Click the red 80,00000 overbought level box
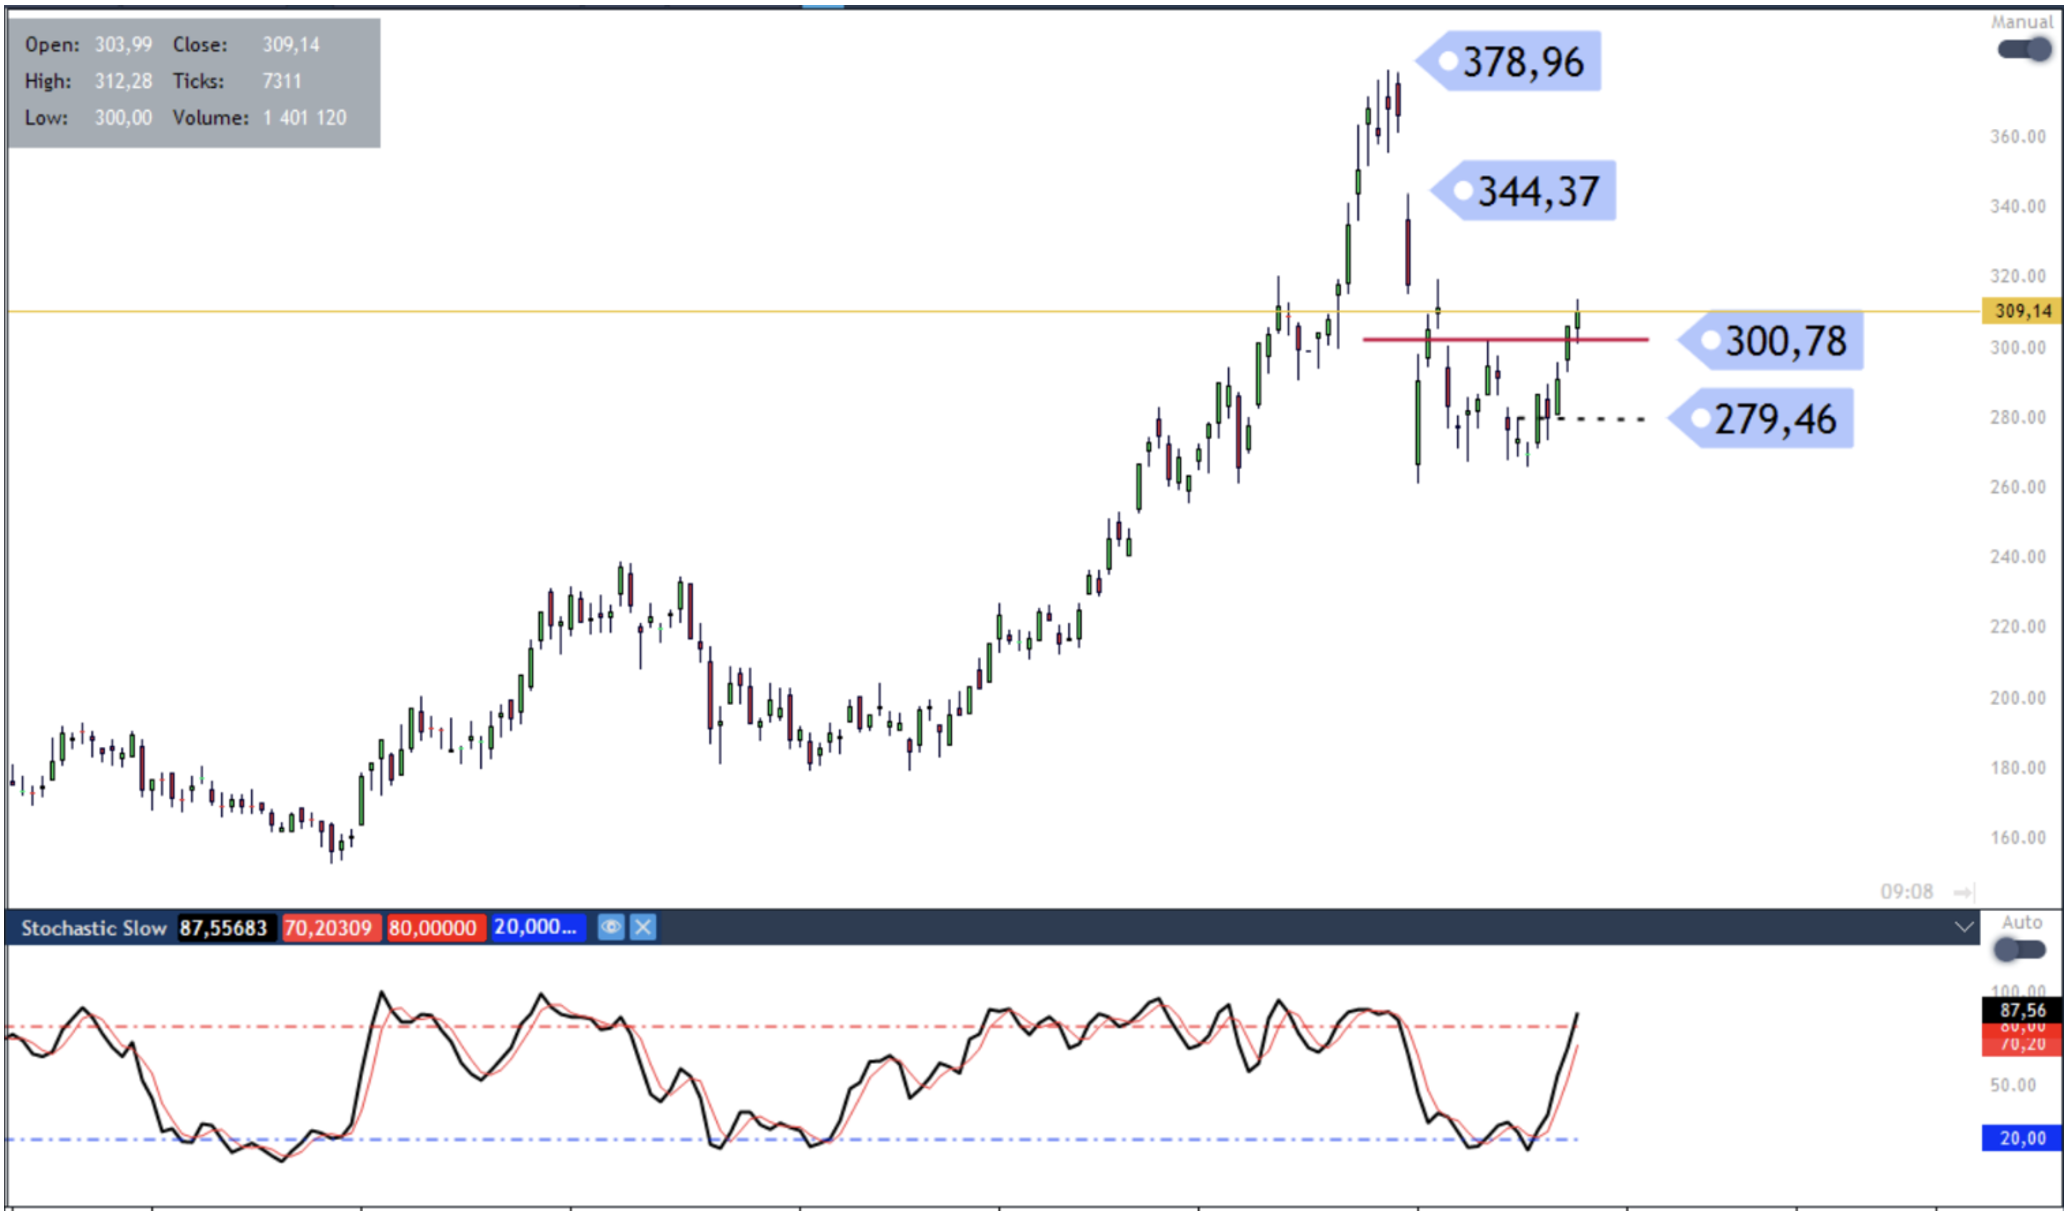2070x1214 pixels. pyautogui.click(x=433, y=928)
